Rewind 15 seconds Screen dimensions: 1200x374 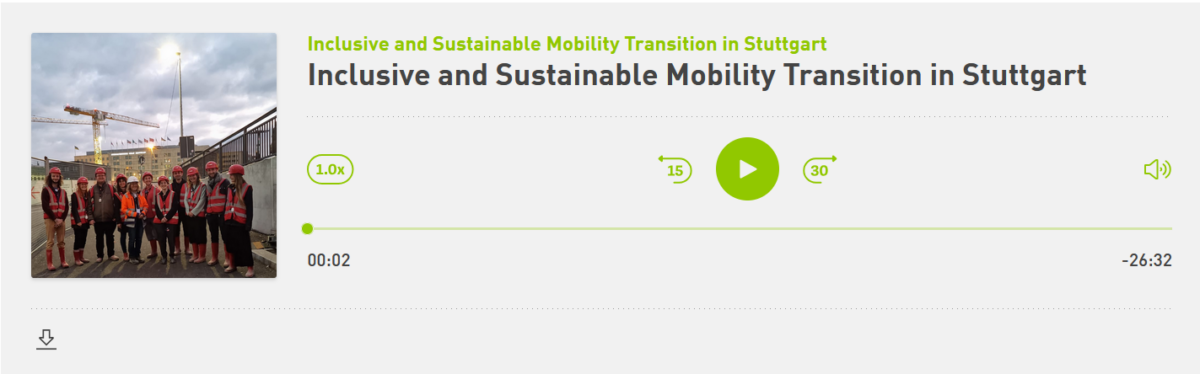pos(675,169)
